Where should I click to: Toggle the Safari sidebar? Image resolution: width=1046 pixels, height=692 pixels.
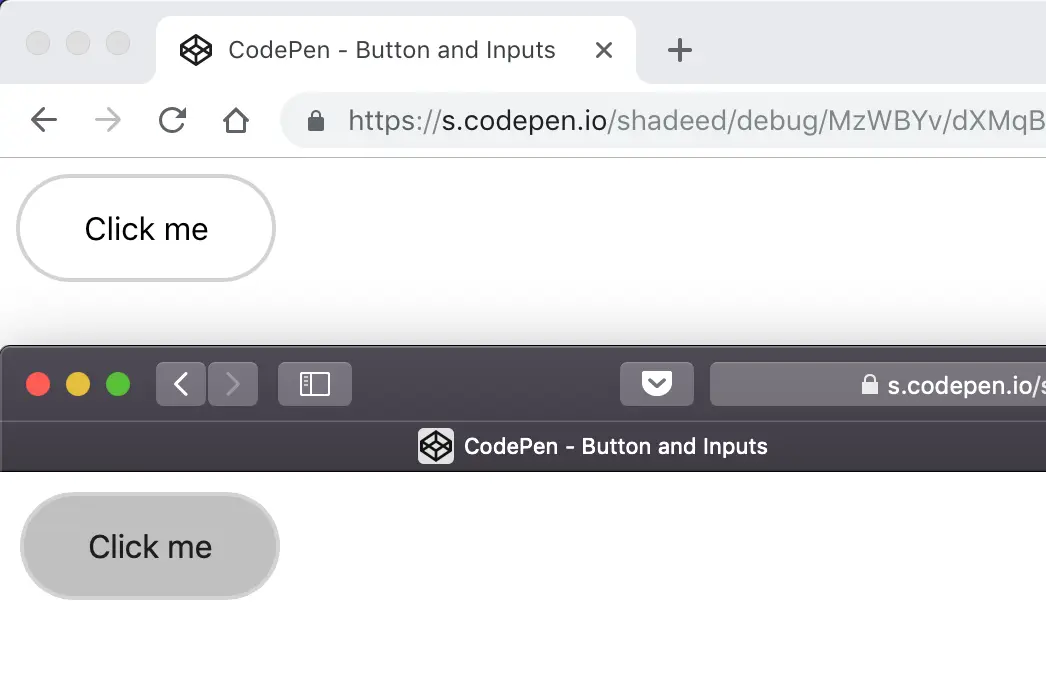pos(315,384)
